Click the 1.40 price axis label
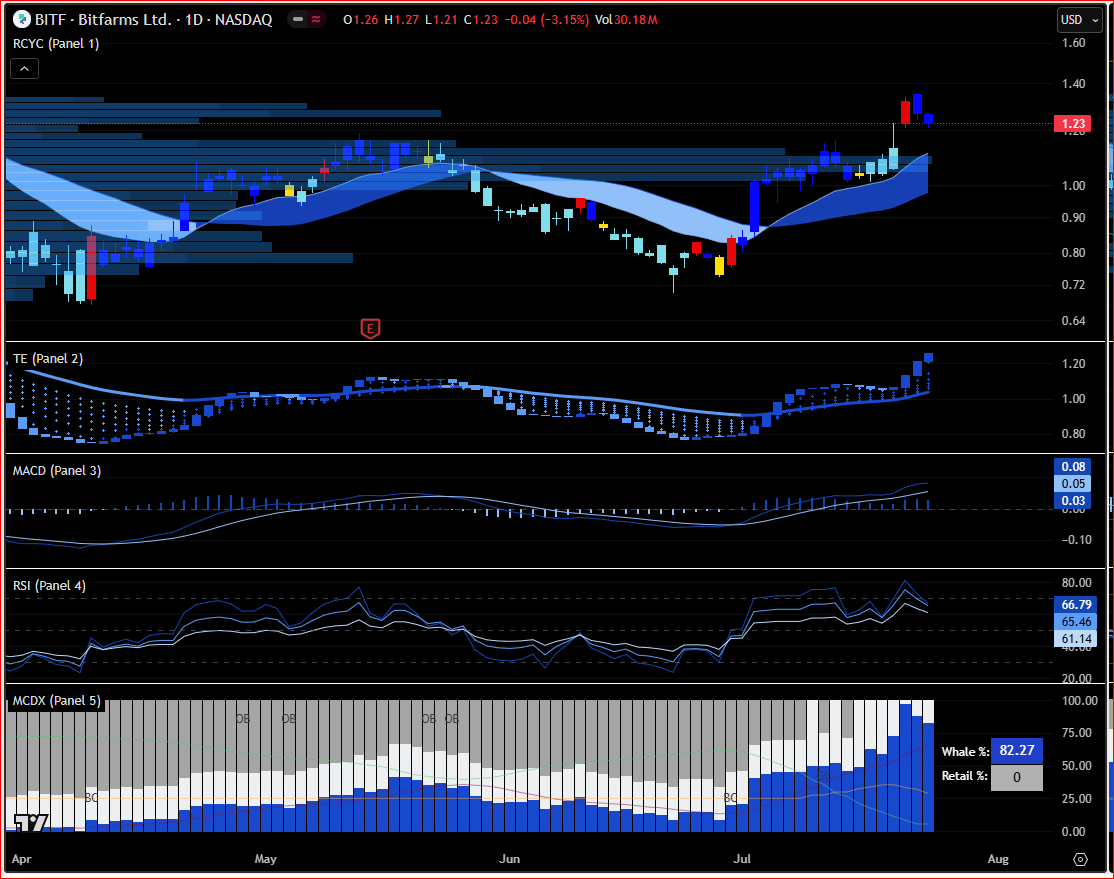 (1074, 84)
